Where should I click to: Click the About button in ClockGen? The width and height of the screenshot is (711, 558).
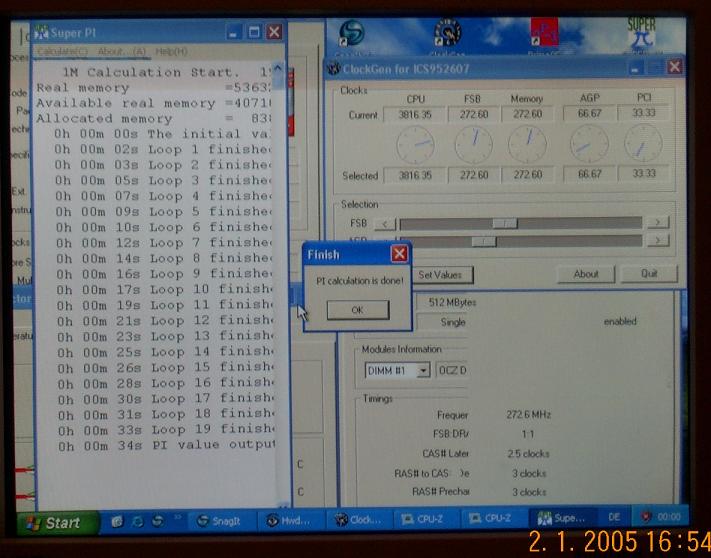(x=585, y=274)
